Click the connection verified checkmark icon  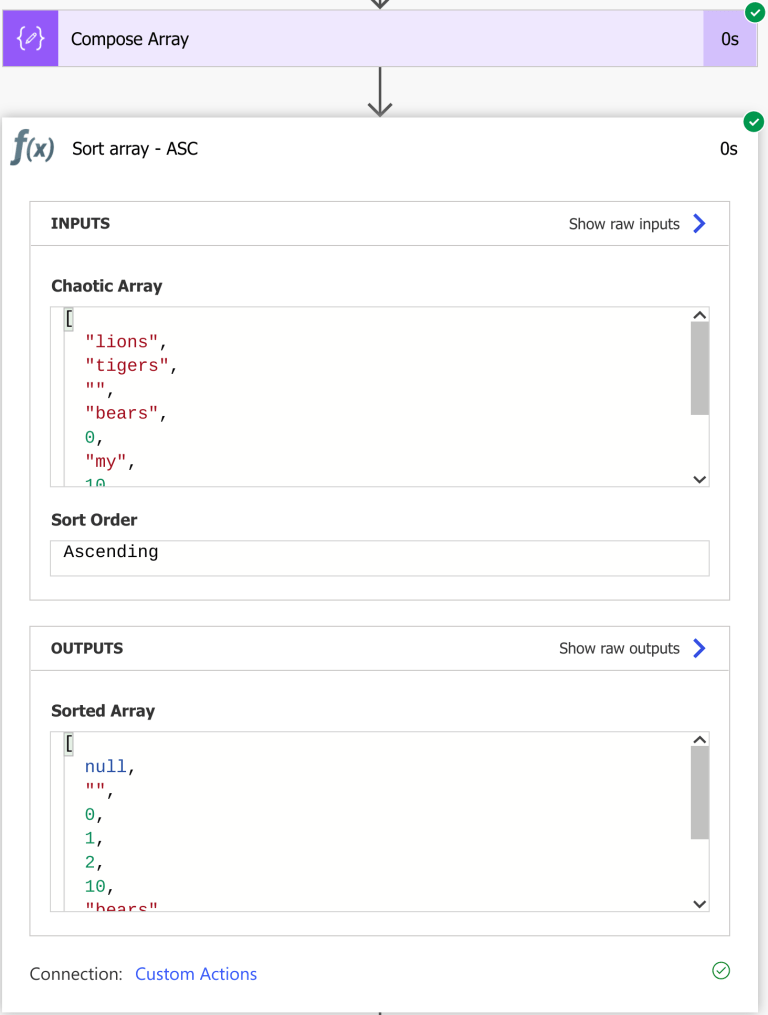coord(721,971)
